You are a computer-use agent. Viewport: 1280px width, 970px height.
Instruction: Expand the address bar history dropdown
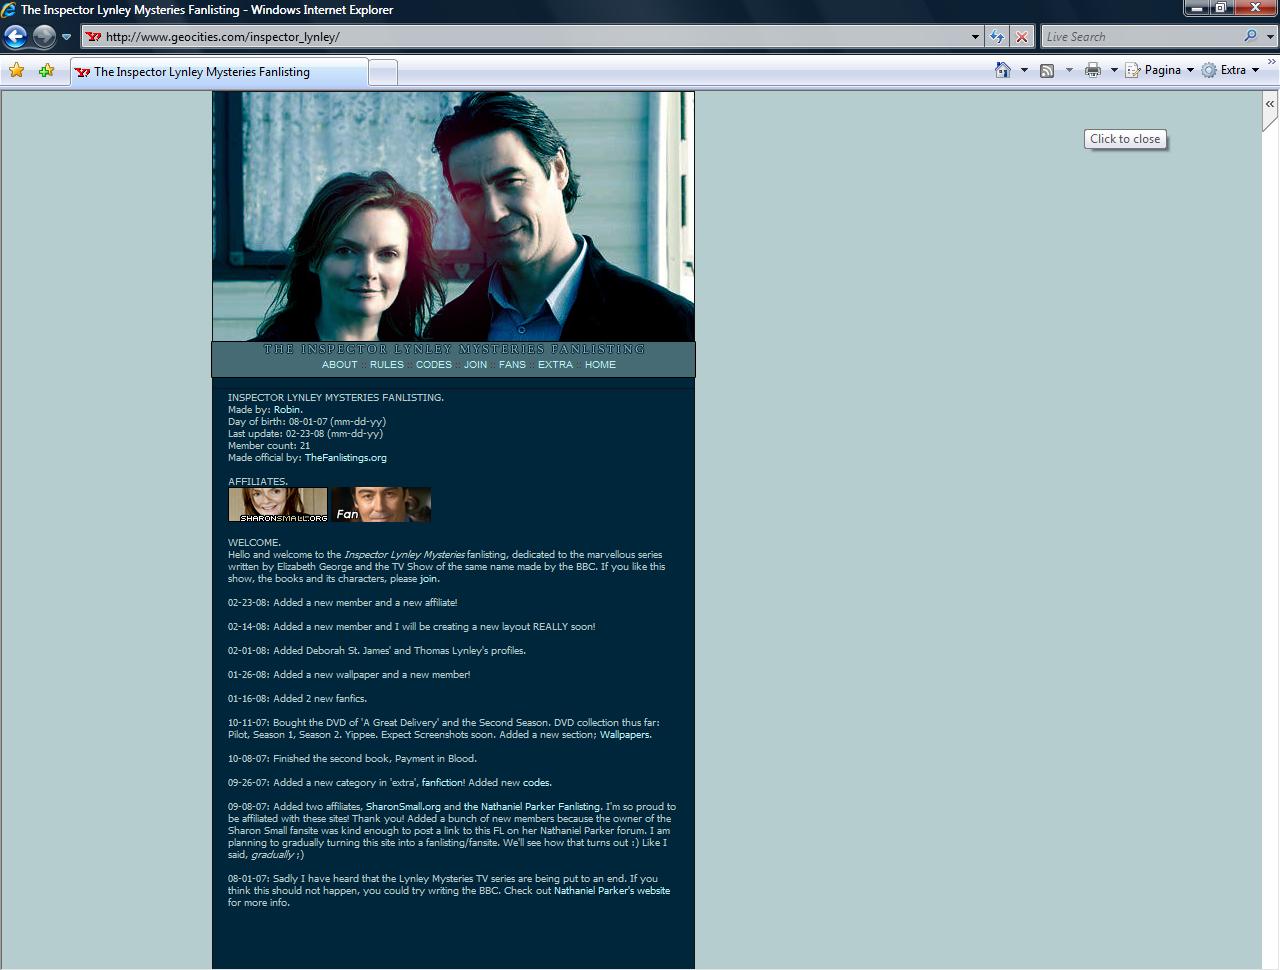click(x=975, y=37)
